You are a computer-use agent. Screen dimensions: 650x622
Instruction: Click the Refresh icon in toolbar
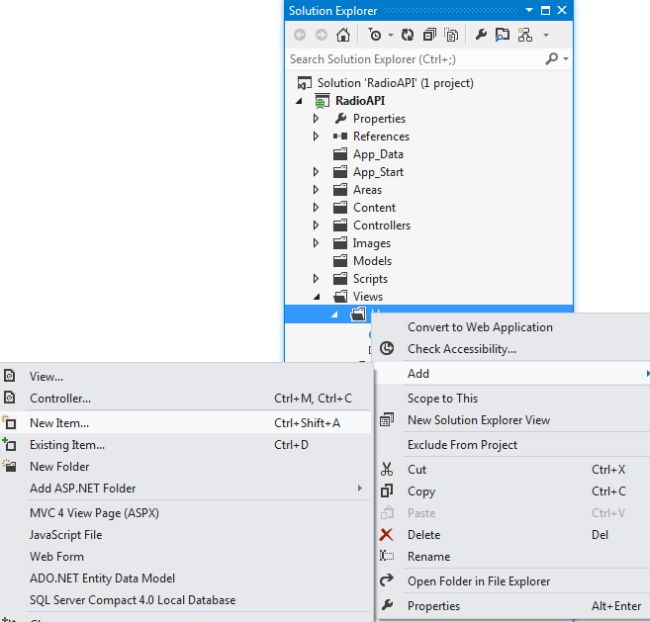[x=407, y=35]
